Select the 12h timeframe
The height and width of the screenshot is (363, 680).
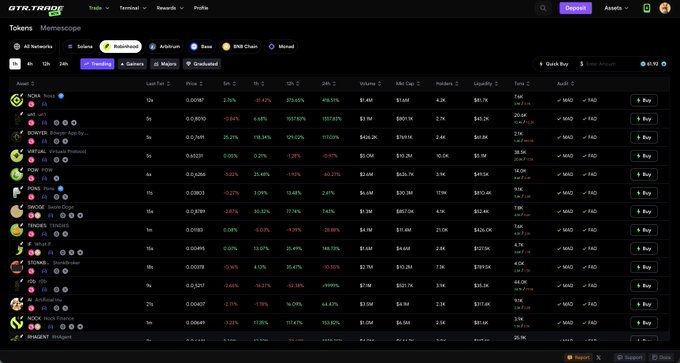46,64
